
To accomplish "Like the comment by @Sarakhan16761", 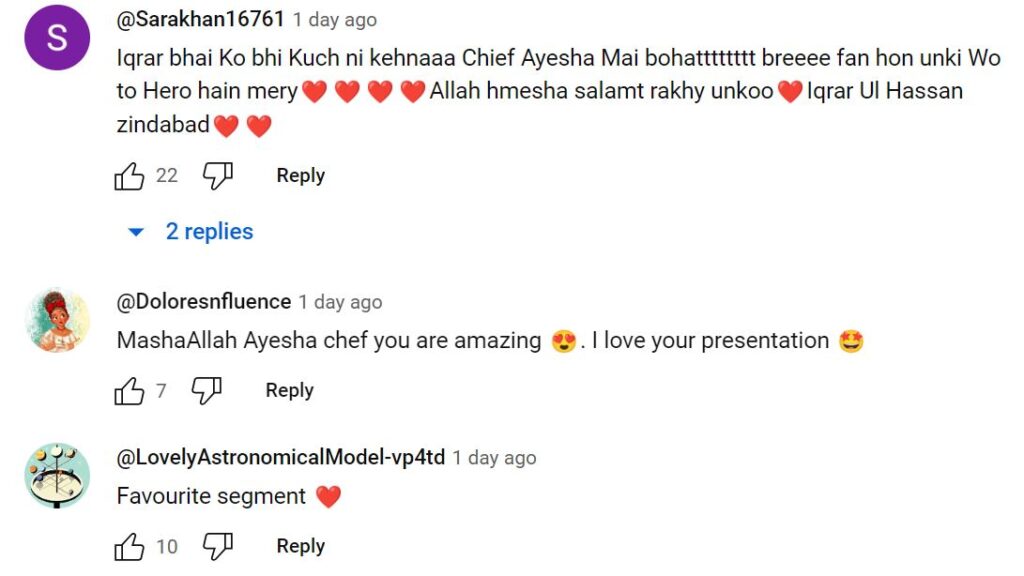I will point(129,176).
